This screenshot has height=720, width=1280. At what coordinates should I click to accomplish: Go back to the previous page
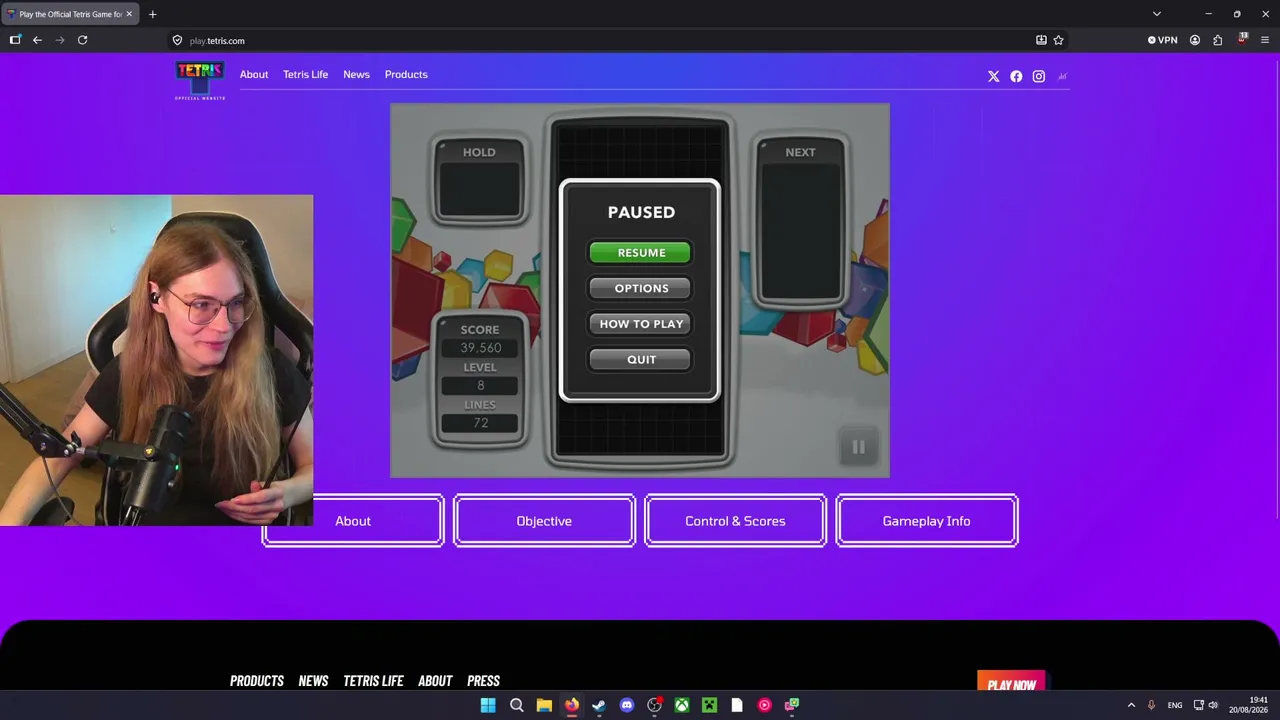37,40
